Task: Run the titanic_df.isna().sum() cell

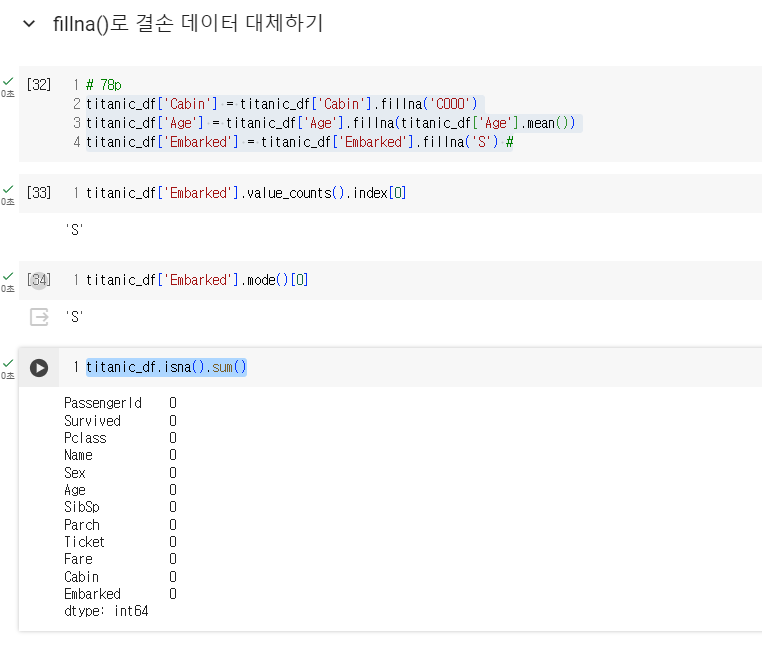Action: click(39, 368)
